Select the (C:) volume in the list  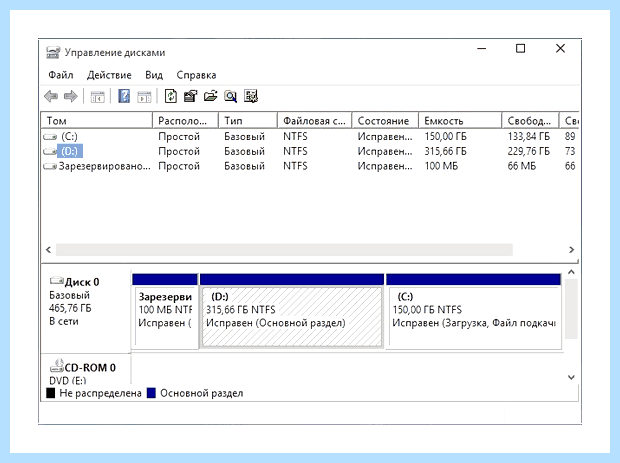[x=70, y=136]
